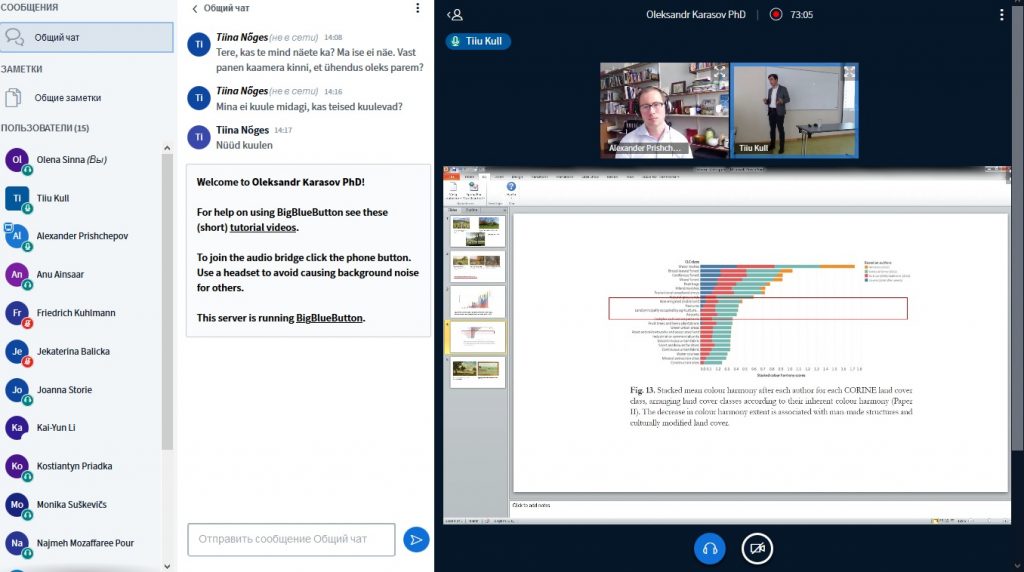The height and width of the screenshot is (572, 1024).
Task: Send the chat message with arrow button
Action: (x=416, y=540)
